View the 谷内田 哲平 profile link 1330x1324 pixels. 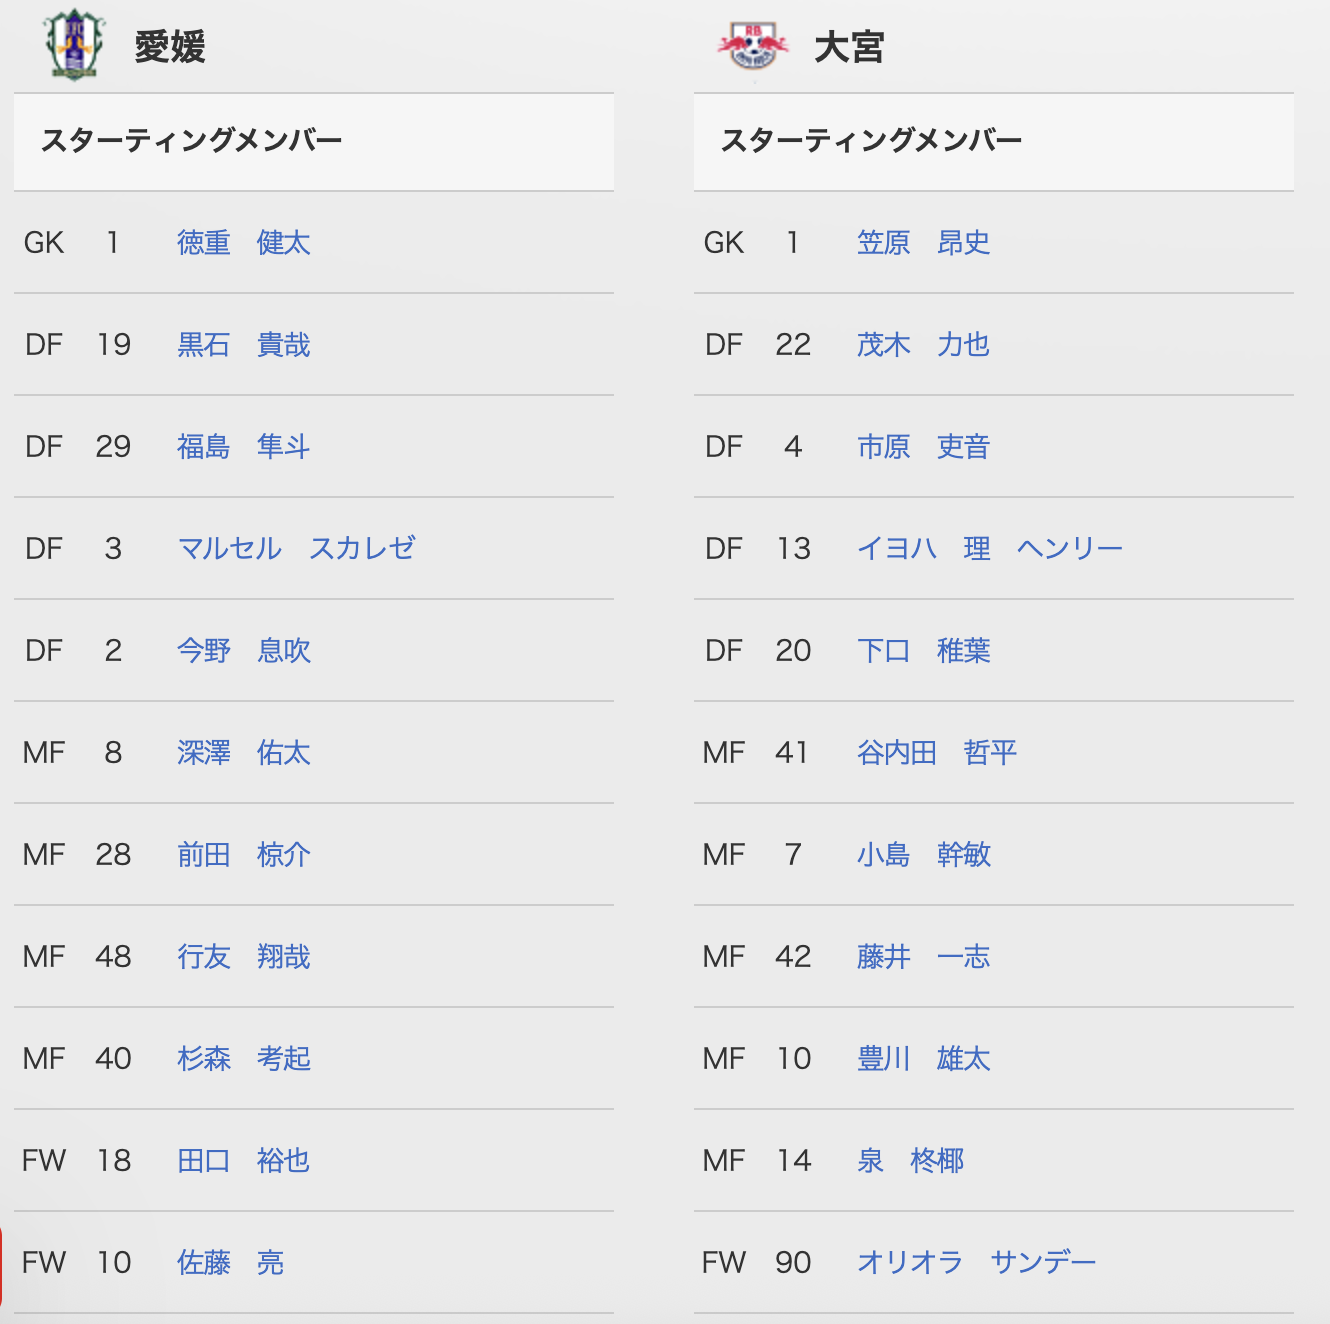(937, 752)
